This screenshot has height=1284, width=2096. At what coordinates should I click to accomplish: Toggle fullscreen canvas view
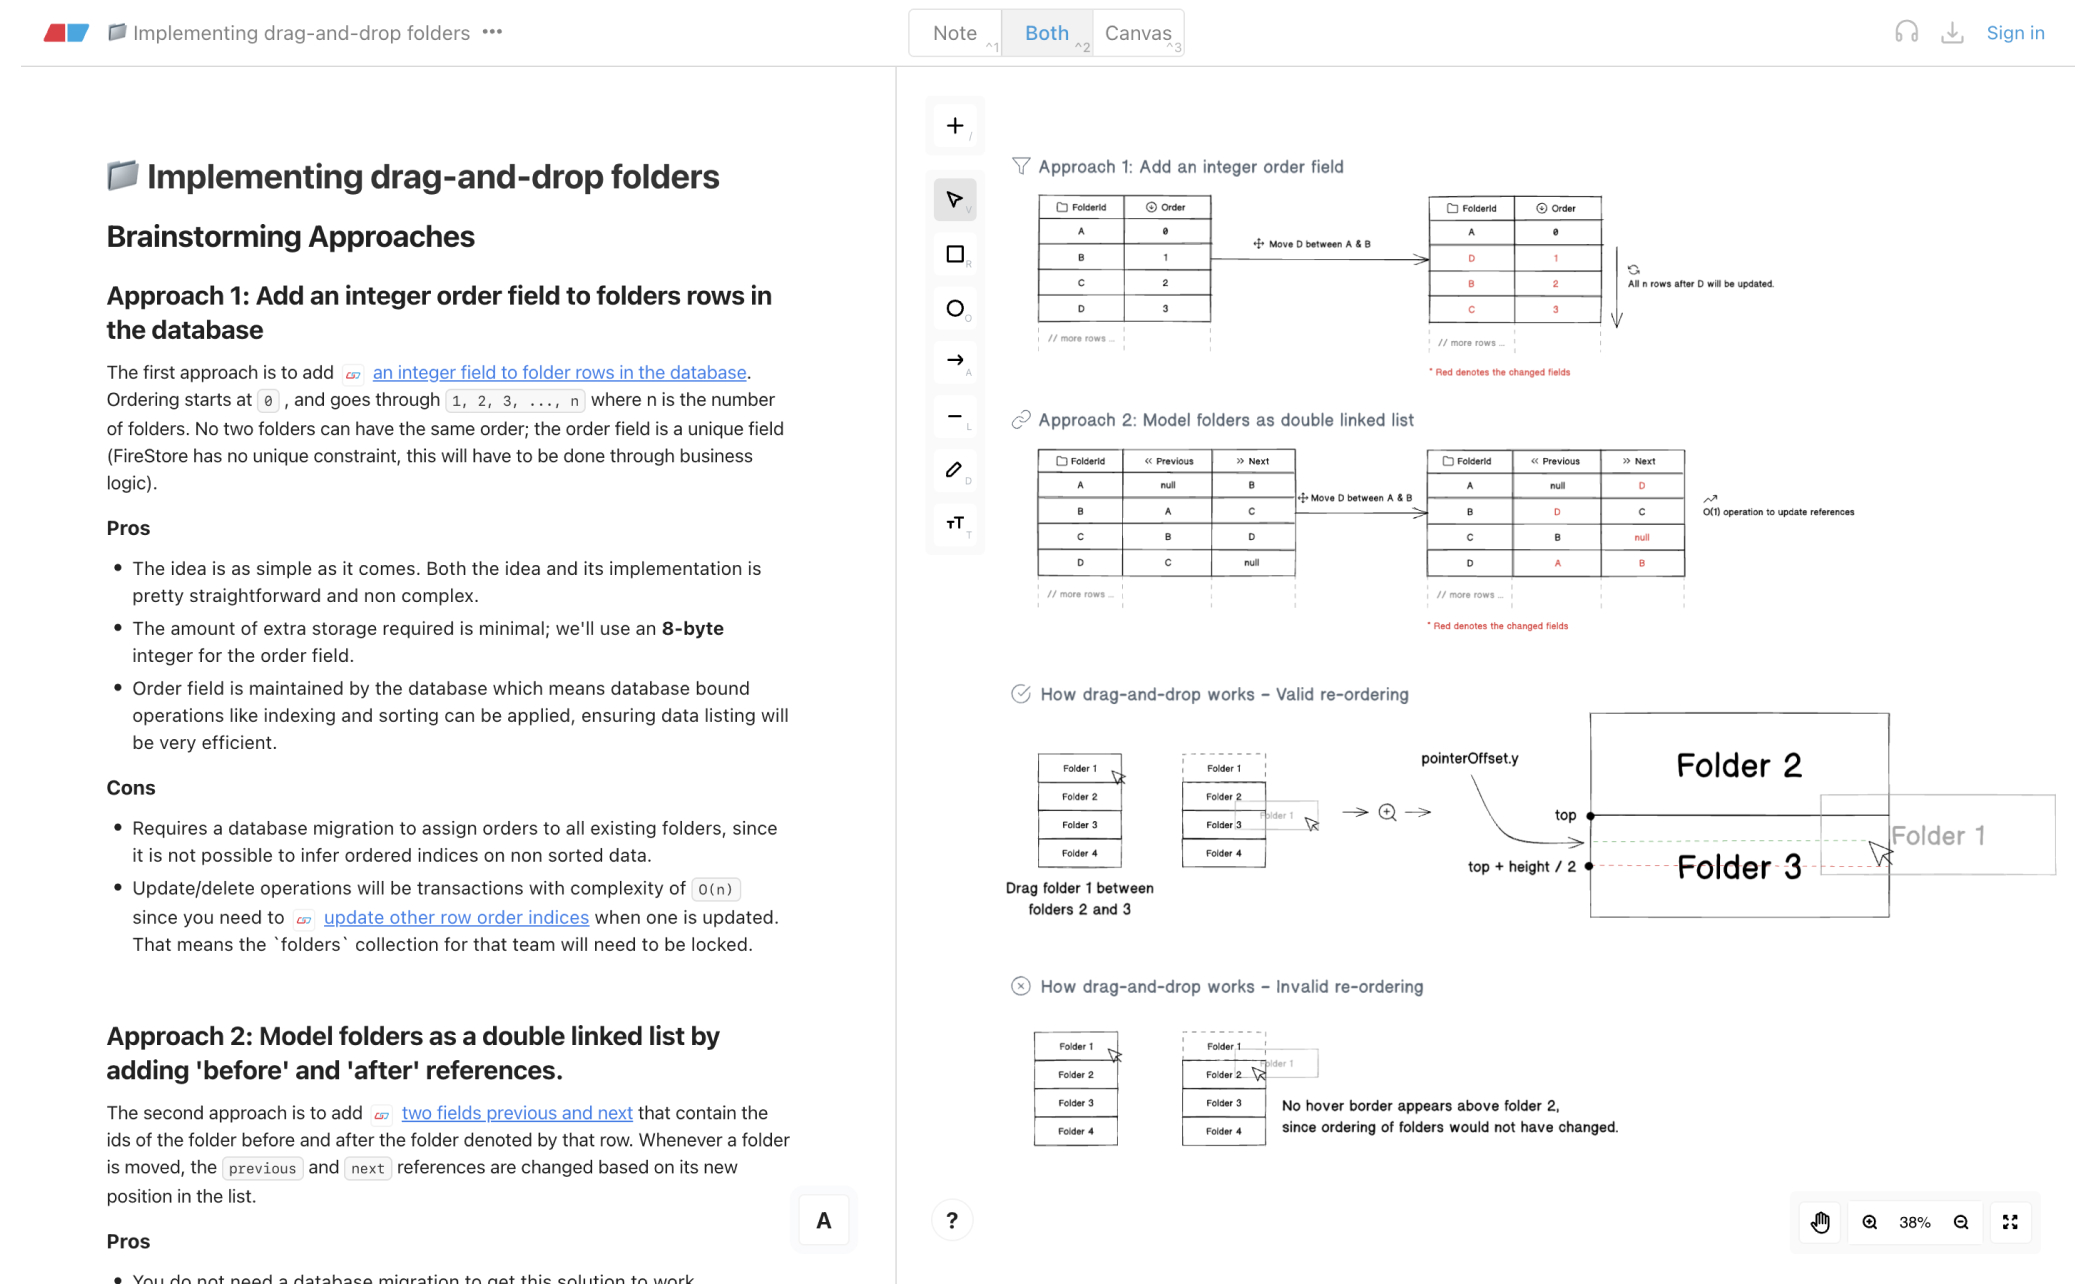click(2010, 1222)
